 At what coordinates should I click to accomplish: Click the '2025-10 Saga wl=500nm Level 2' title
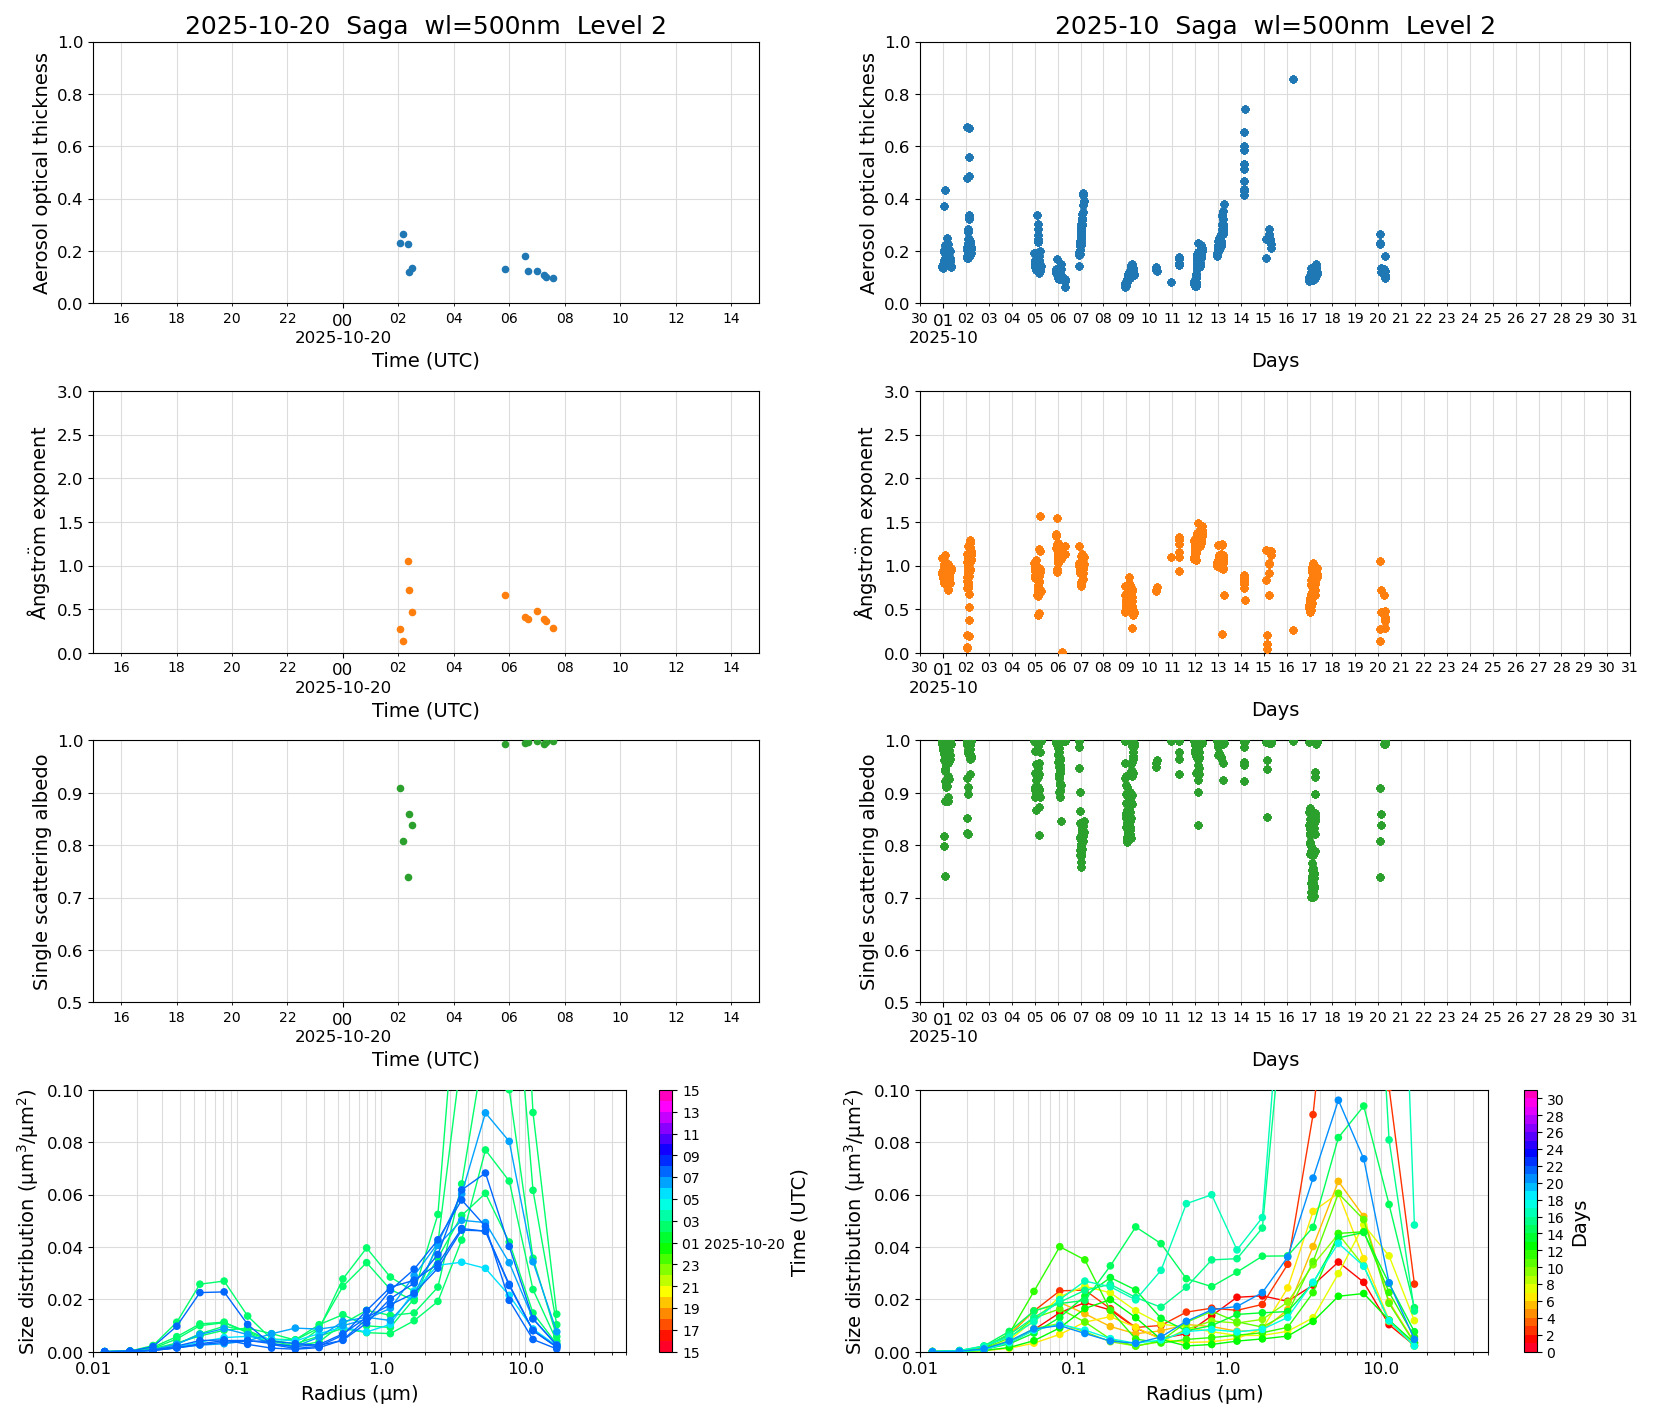(x=1274, y=26)
